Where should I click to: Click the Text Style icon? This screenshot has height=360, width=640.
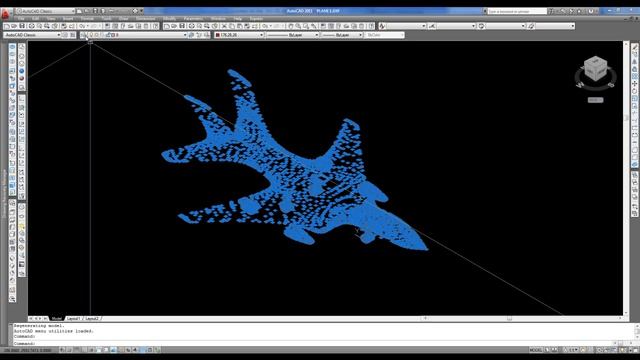(x=382, y=26)
